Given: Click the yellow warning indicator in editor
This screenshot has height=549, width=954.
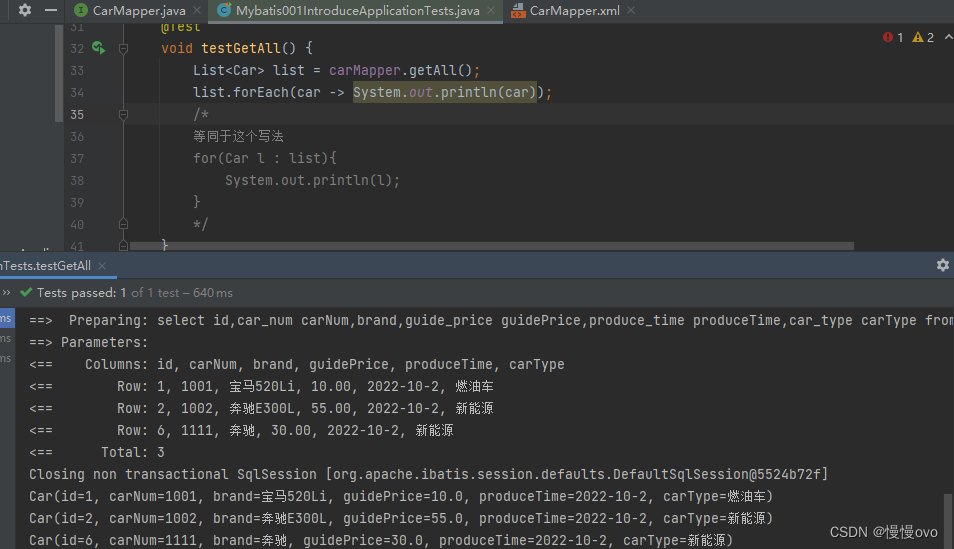Looking at the screenshot, I should 923,37.
